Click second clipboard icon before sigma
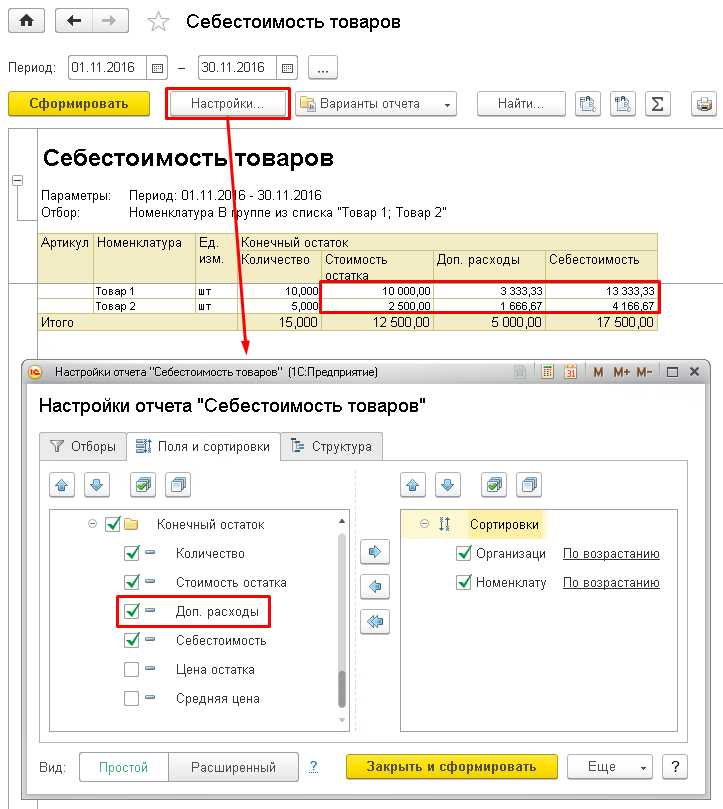 (623, 104)
